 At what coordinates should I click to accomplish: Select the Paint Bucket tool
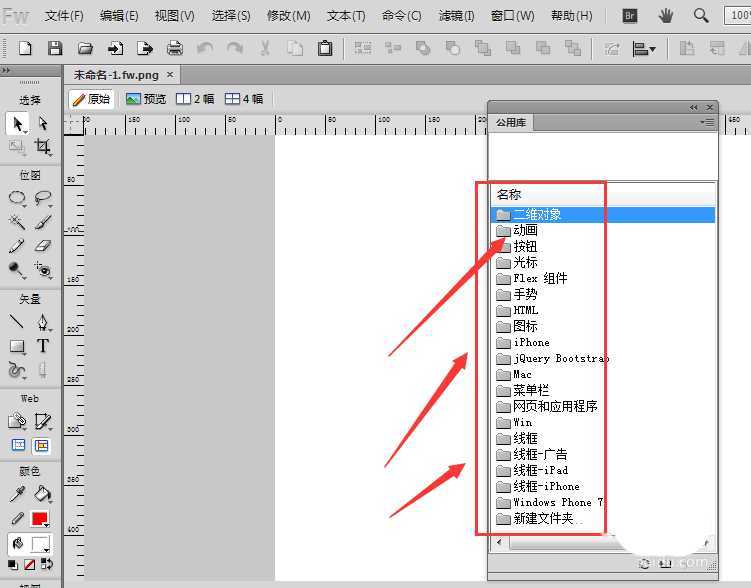(43, 494)
